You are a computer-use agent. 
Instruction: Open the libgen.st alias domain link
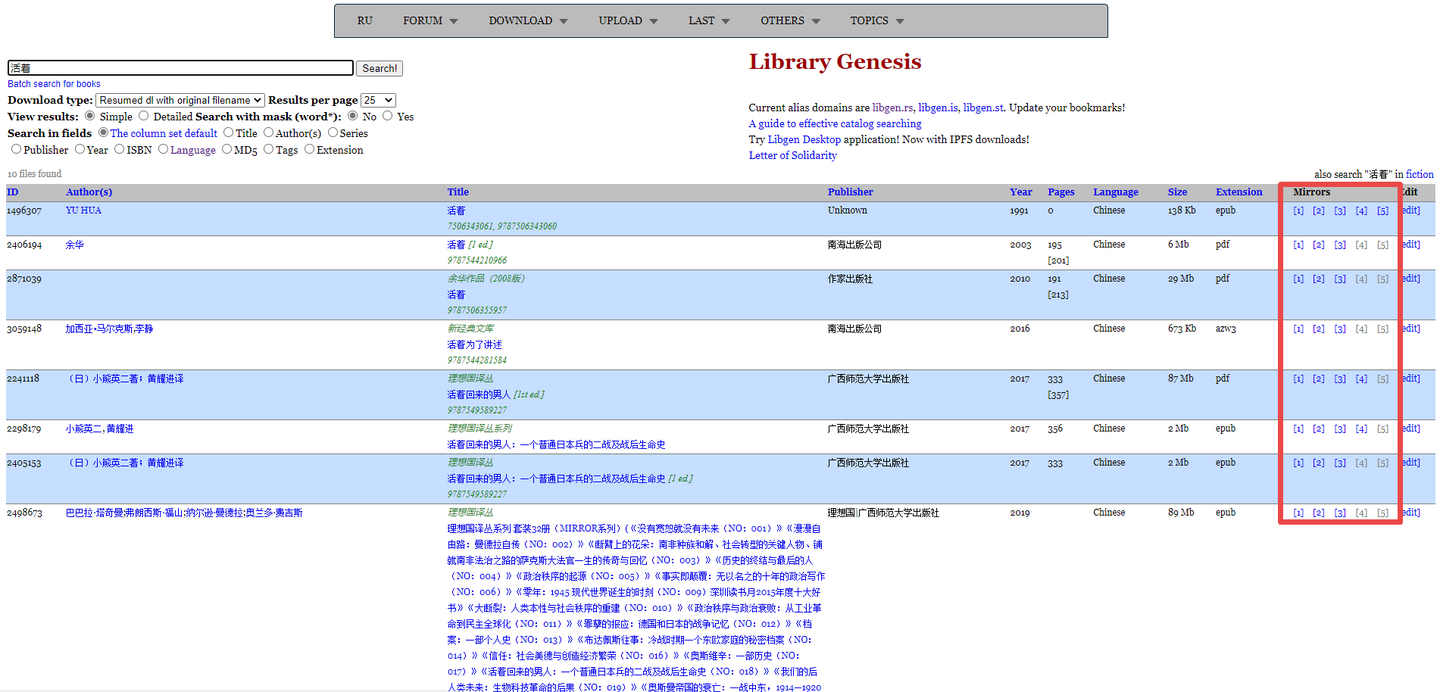pos(984,108)
